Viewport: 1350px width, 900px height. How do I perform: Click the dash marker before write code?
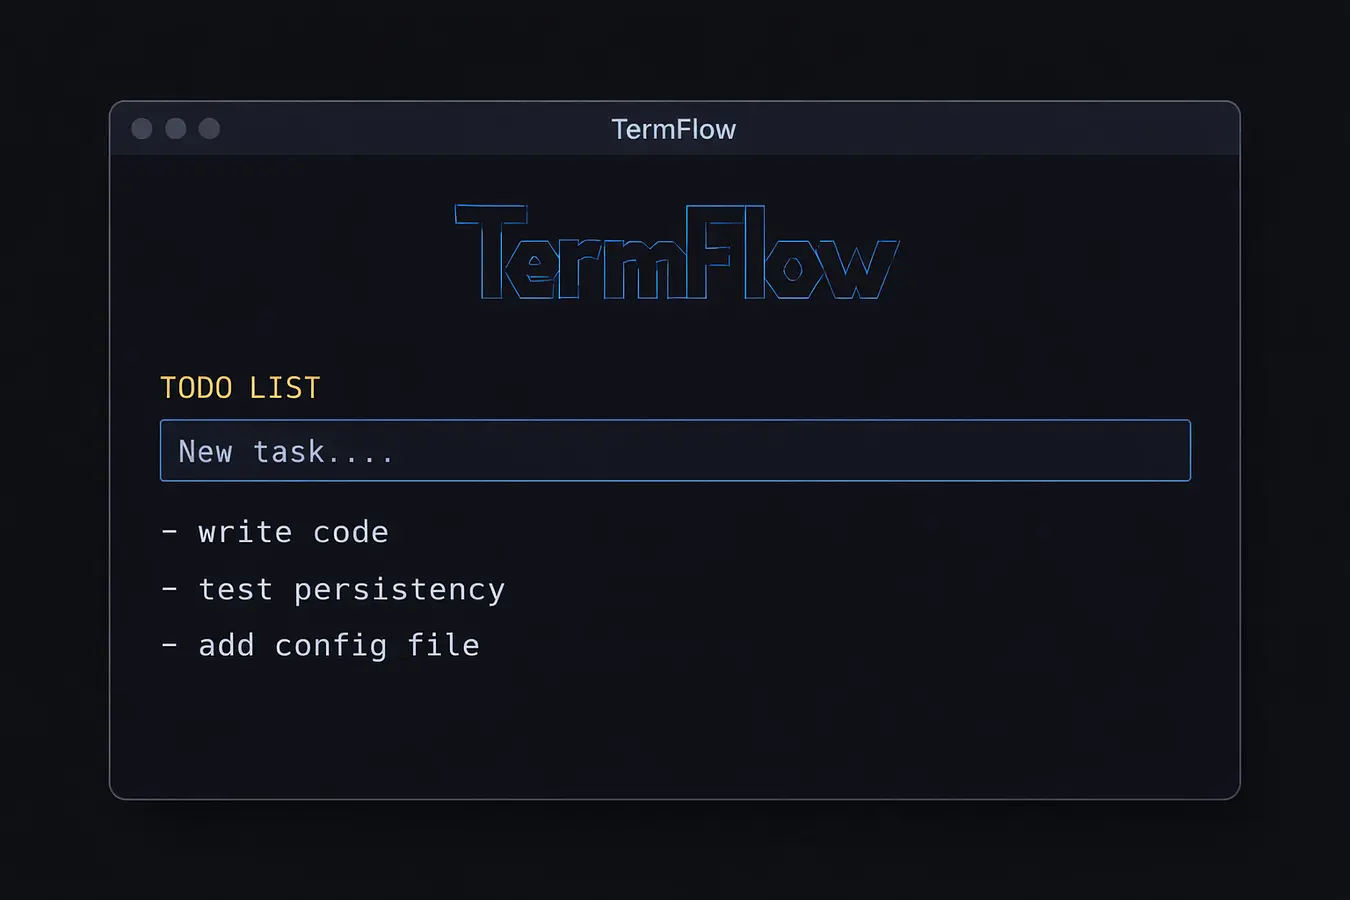[170, 531]
